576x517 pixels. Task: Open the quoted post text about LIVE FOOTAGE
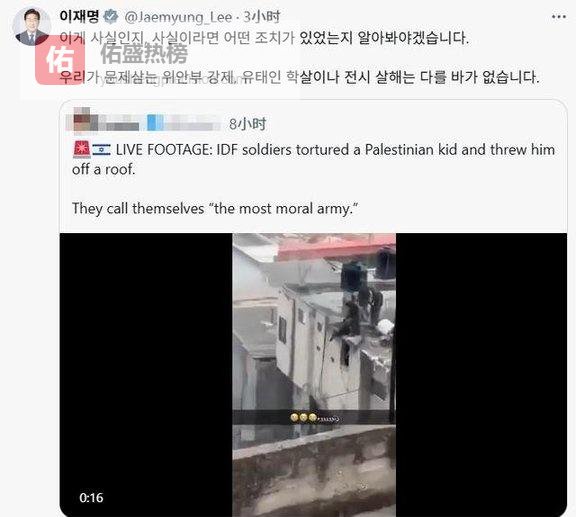[313, 159]
